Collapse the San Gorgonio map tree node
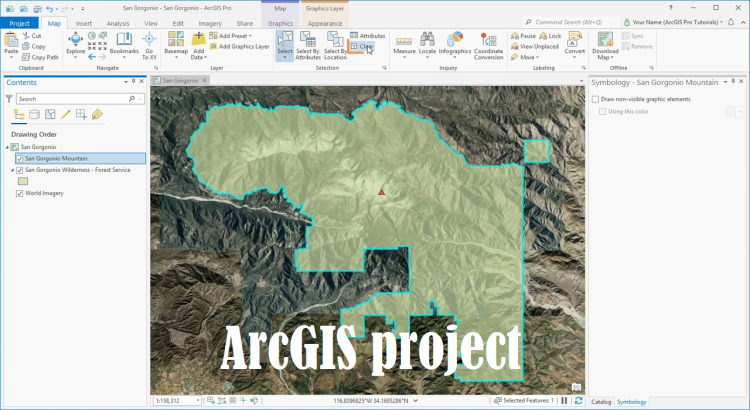 tap(7, 147)
